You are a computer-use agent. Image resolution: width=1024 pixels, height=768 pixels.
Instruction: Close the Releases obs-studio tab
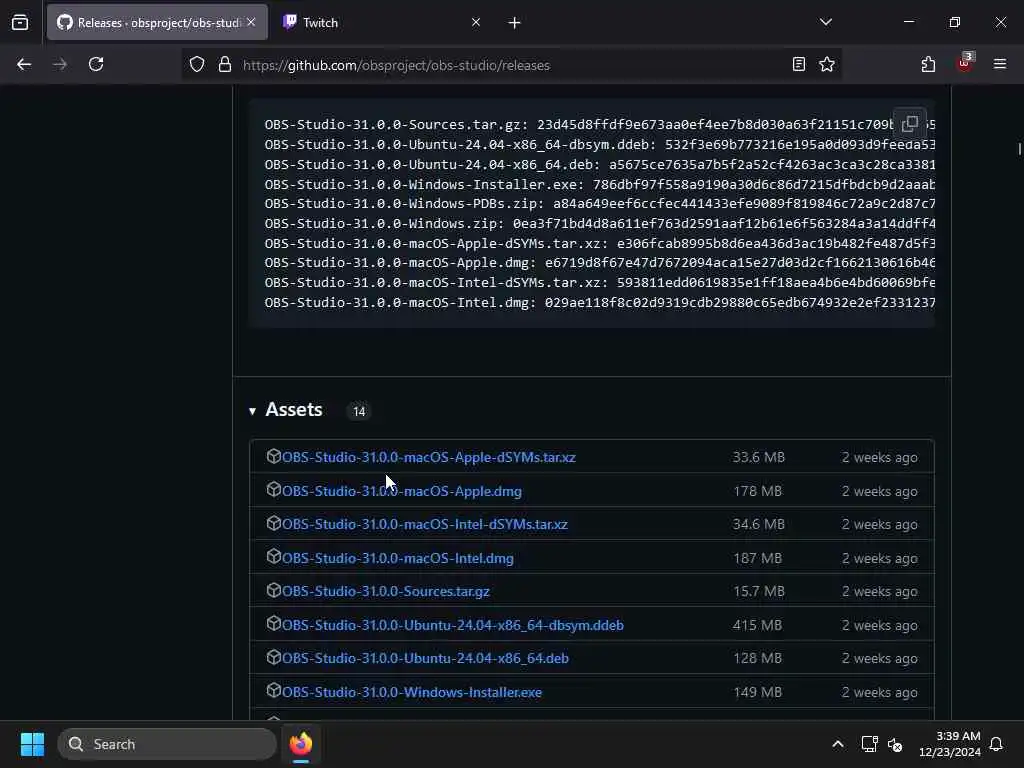point(251,22)
